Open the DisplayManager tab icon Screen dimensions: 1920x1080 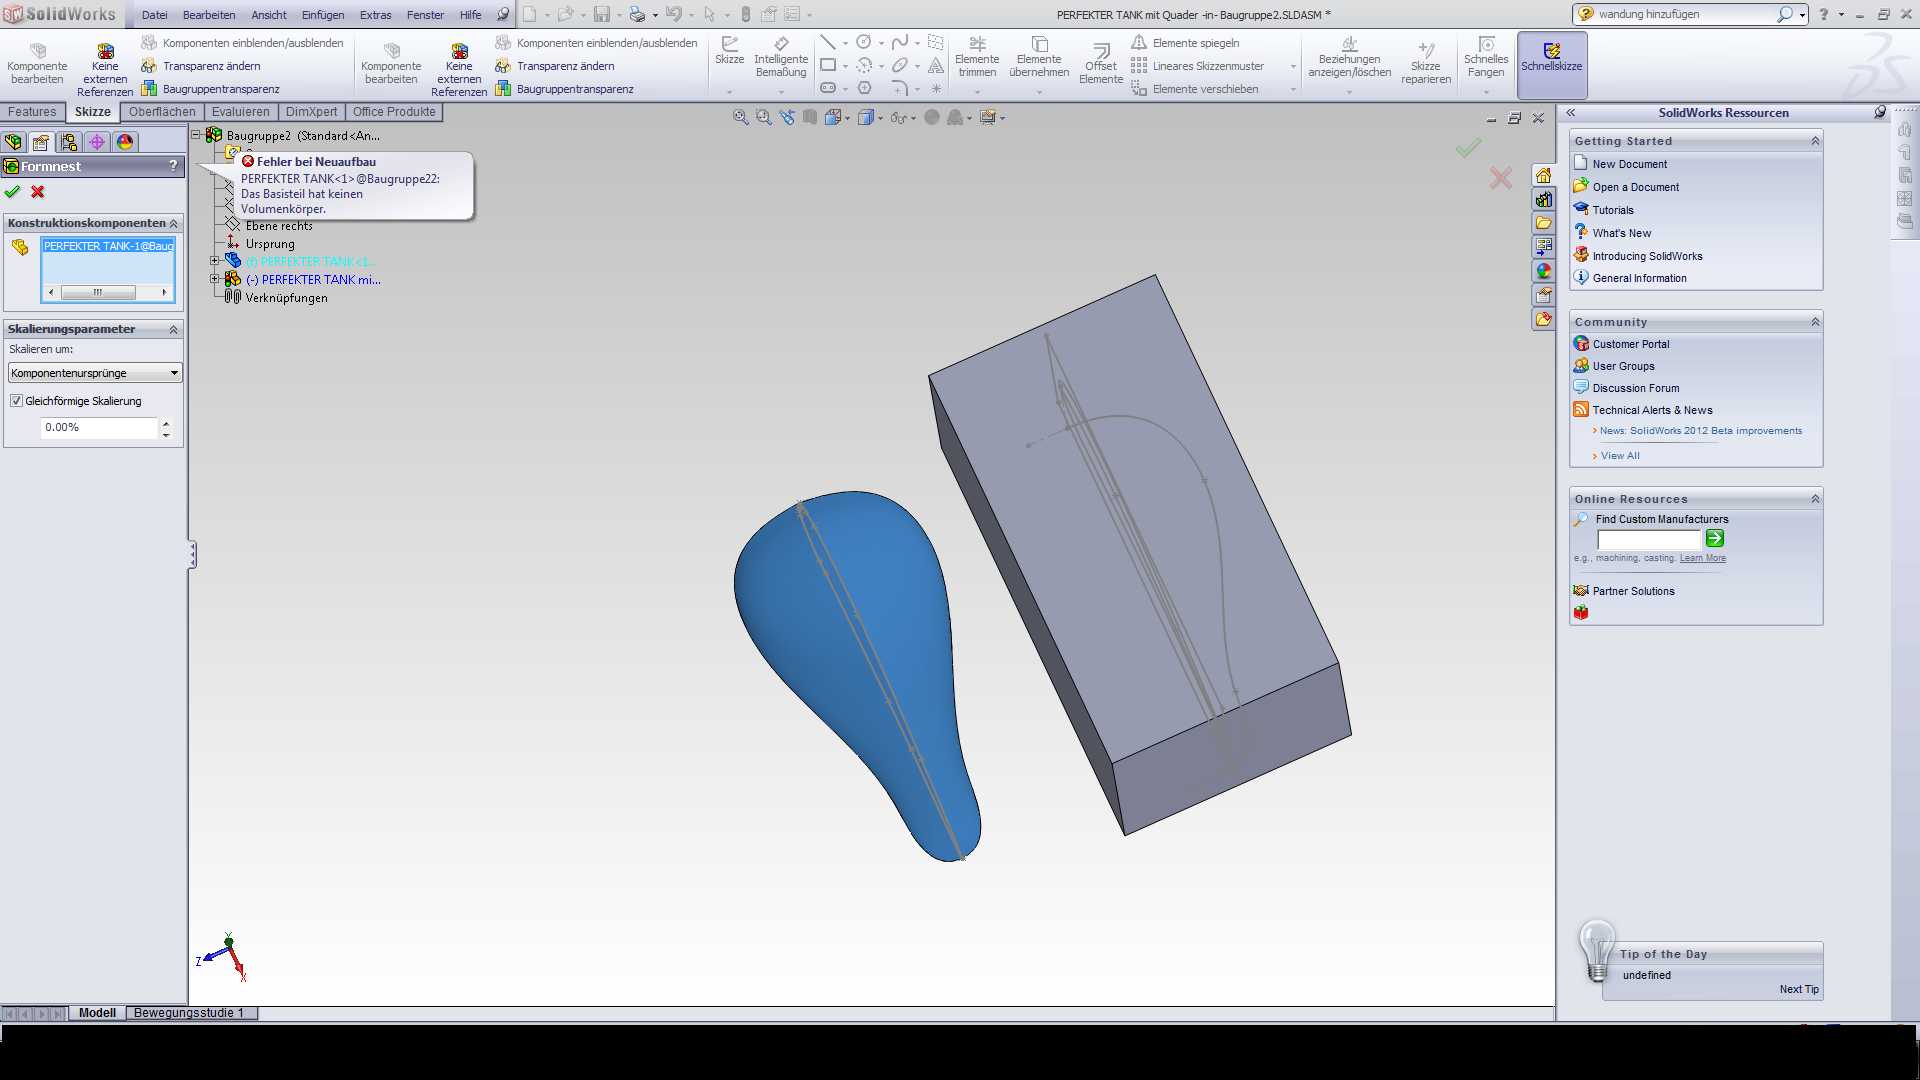[x=125, y=142]
